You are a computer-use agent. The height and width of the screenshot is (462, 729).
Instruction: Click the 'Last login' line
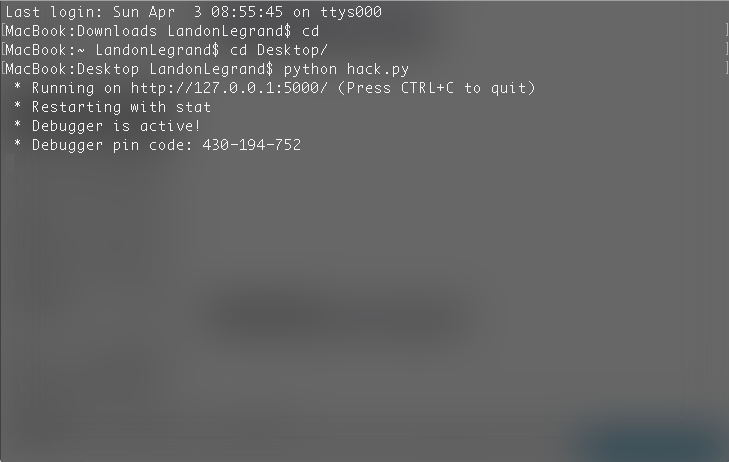[193, 12]
